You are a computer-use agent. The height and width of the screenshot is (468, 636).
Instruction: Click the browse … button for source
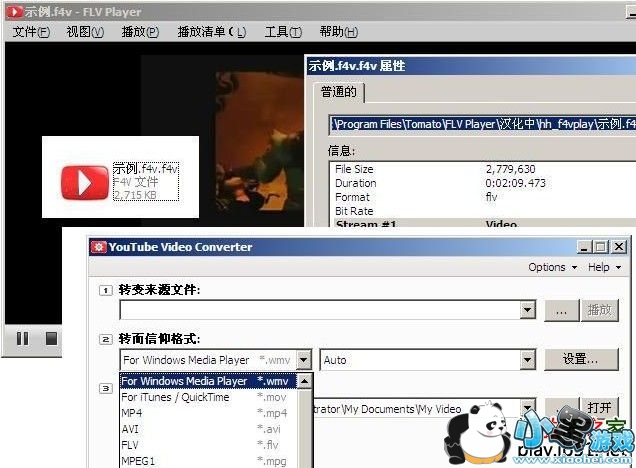(x=561, y=310)
